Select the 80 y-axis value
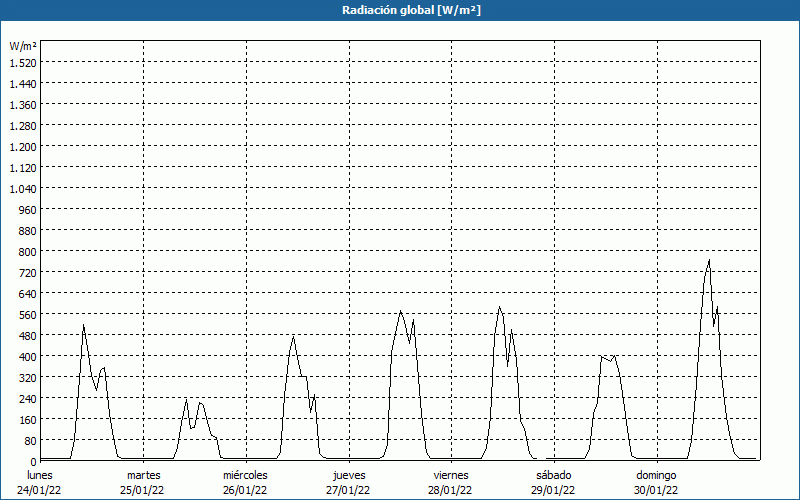Viewport: 800px width, 500px height. click(31, 440)
